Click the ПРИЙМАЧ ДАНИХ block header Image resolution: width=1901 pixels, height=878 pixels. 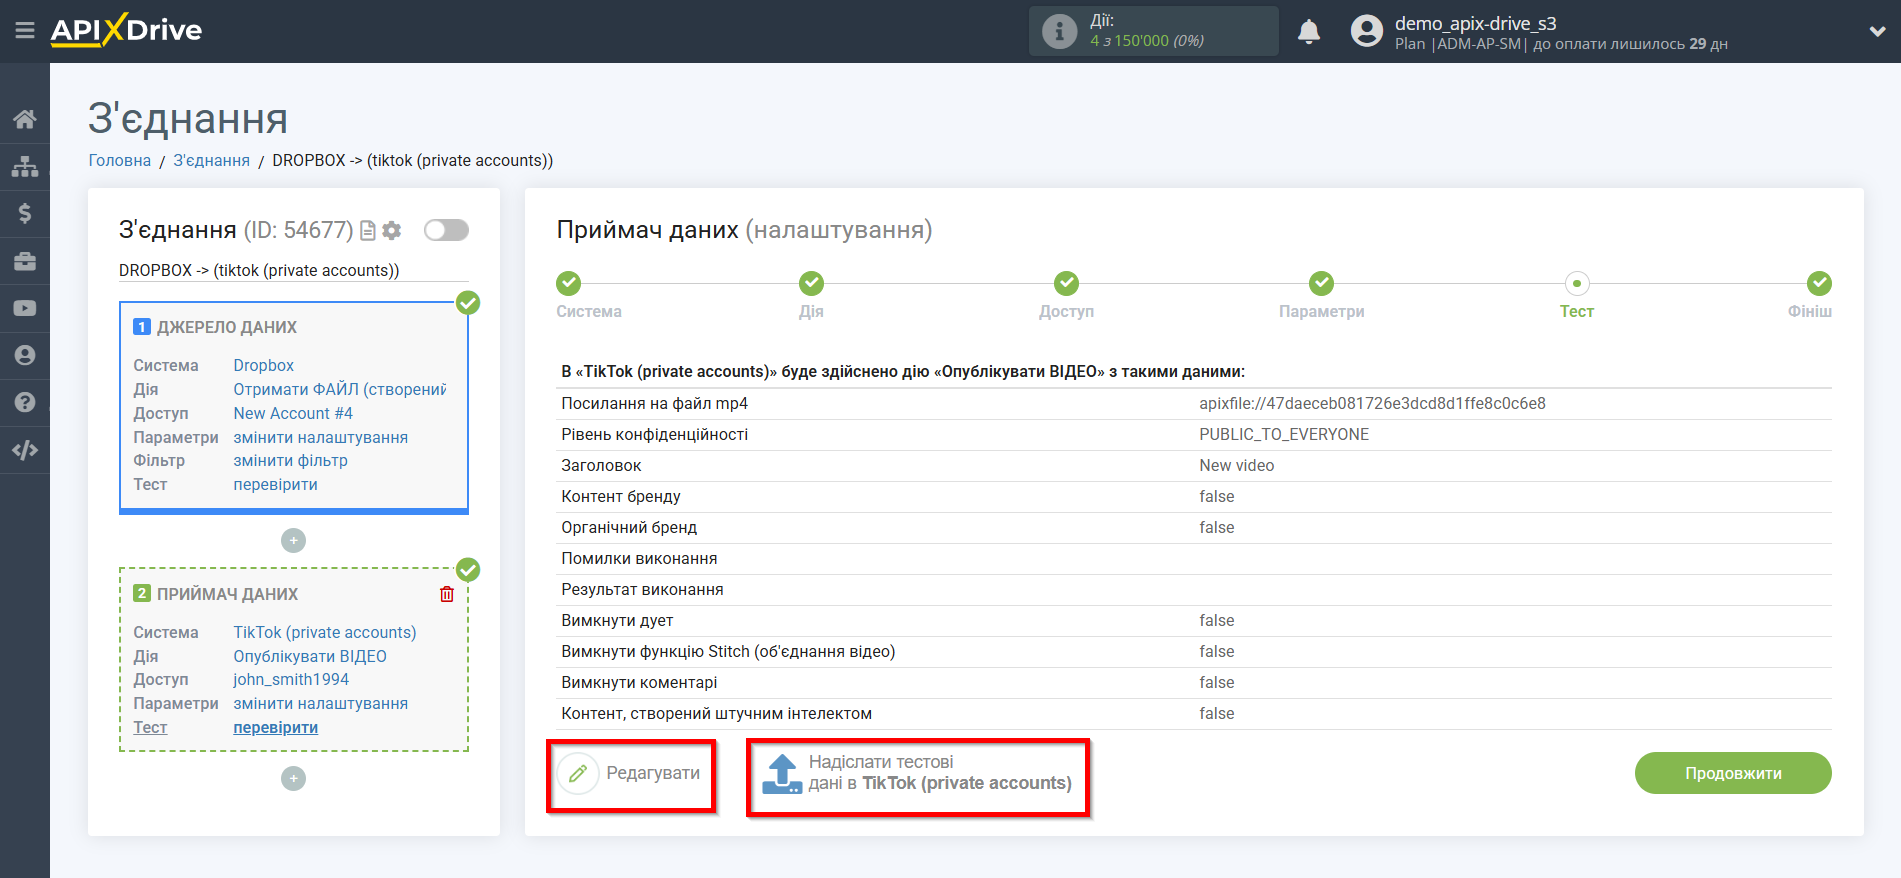point(228,594)
